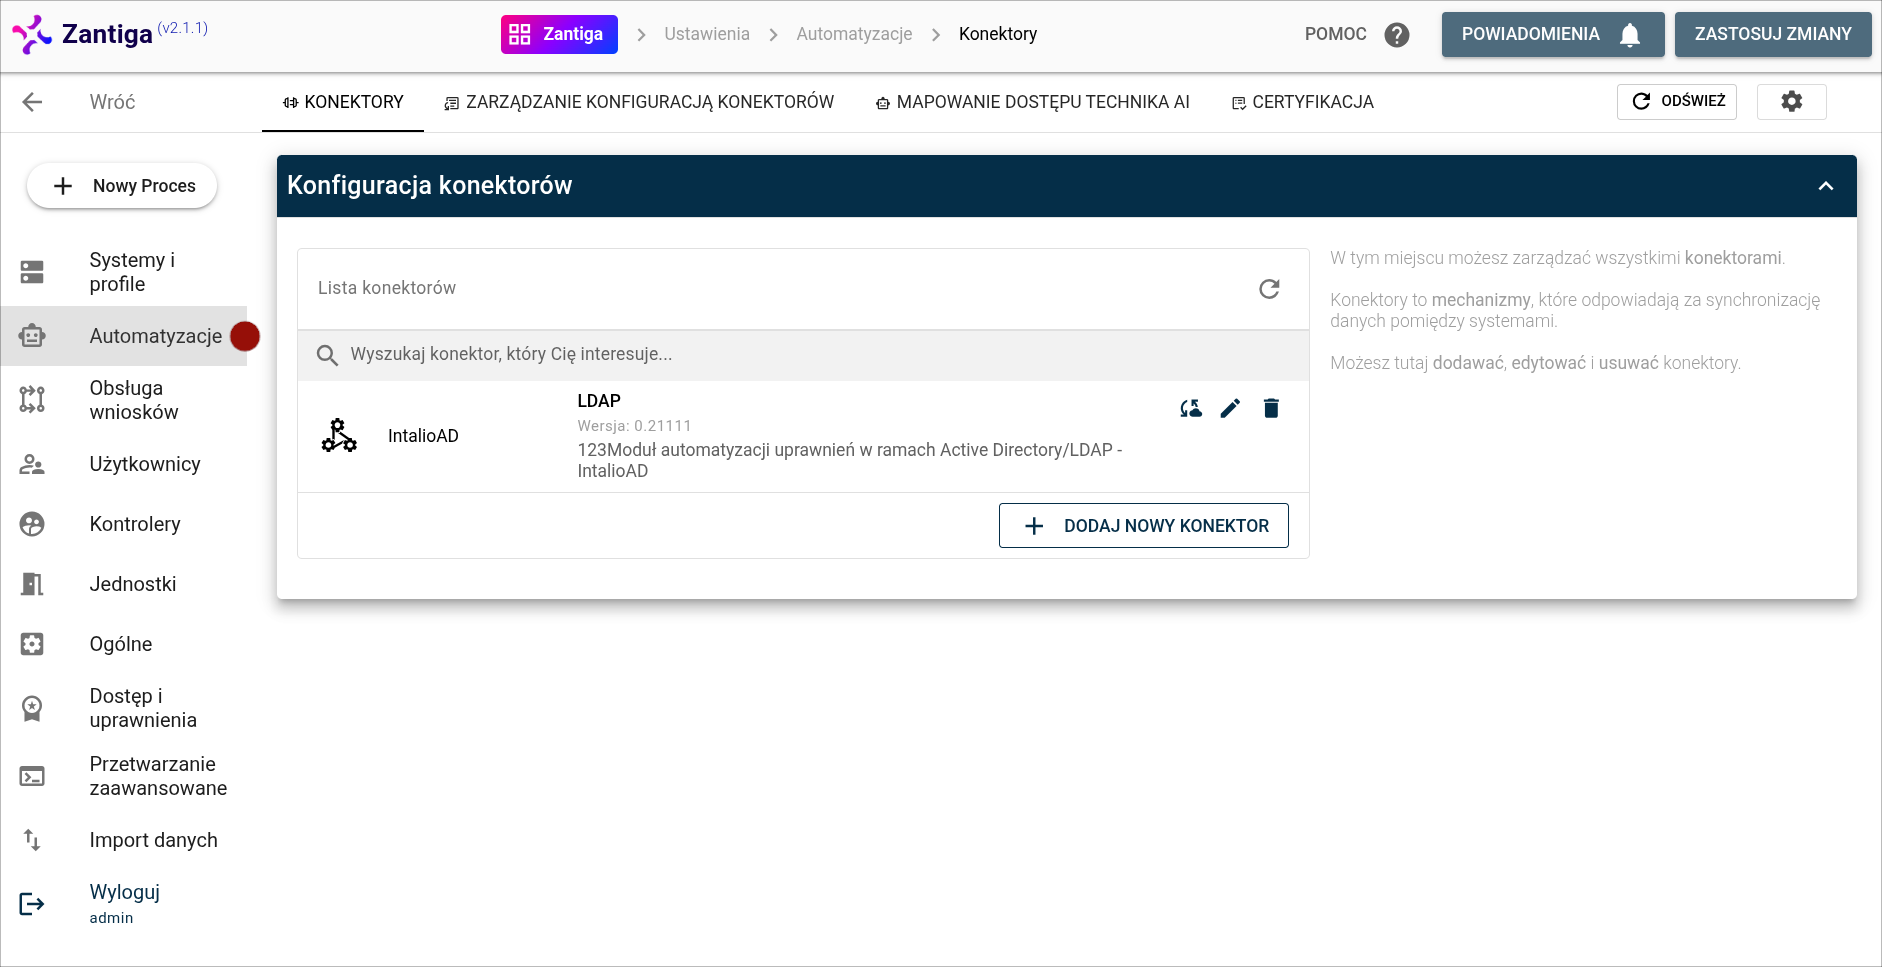Open the help question mark icon
The height and width of the screenshot is (967, 1882).
[1396, 35]
